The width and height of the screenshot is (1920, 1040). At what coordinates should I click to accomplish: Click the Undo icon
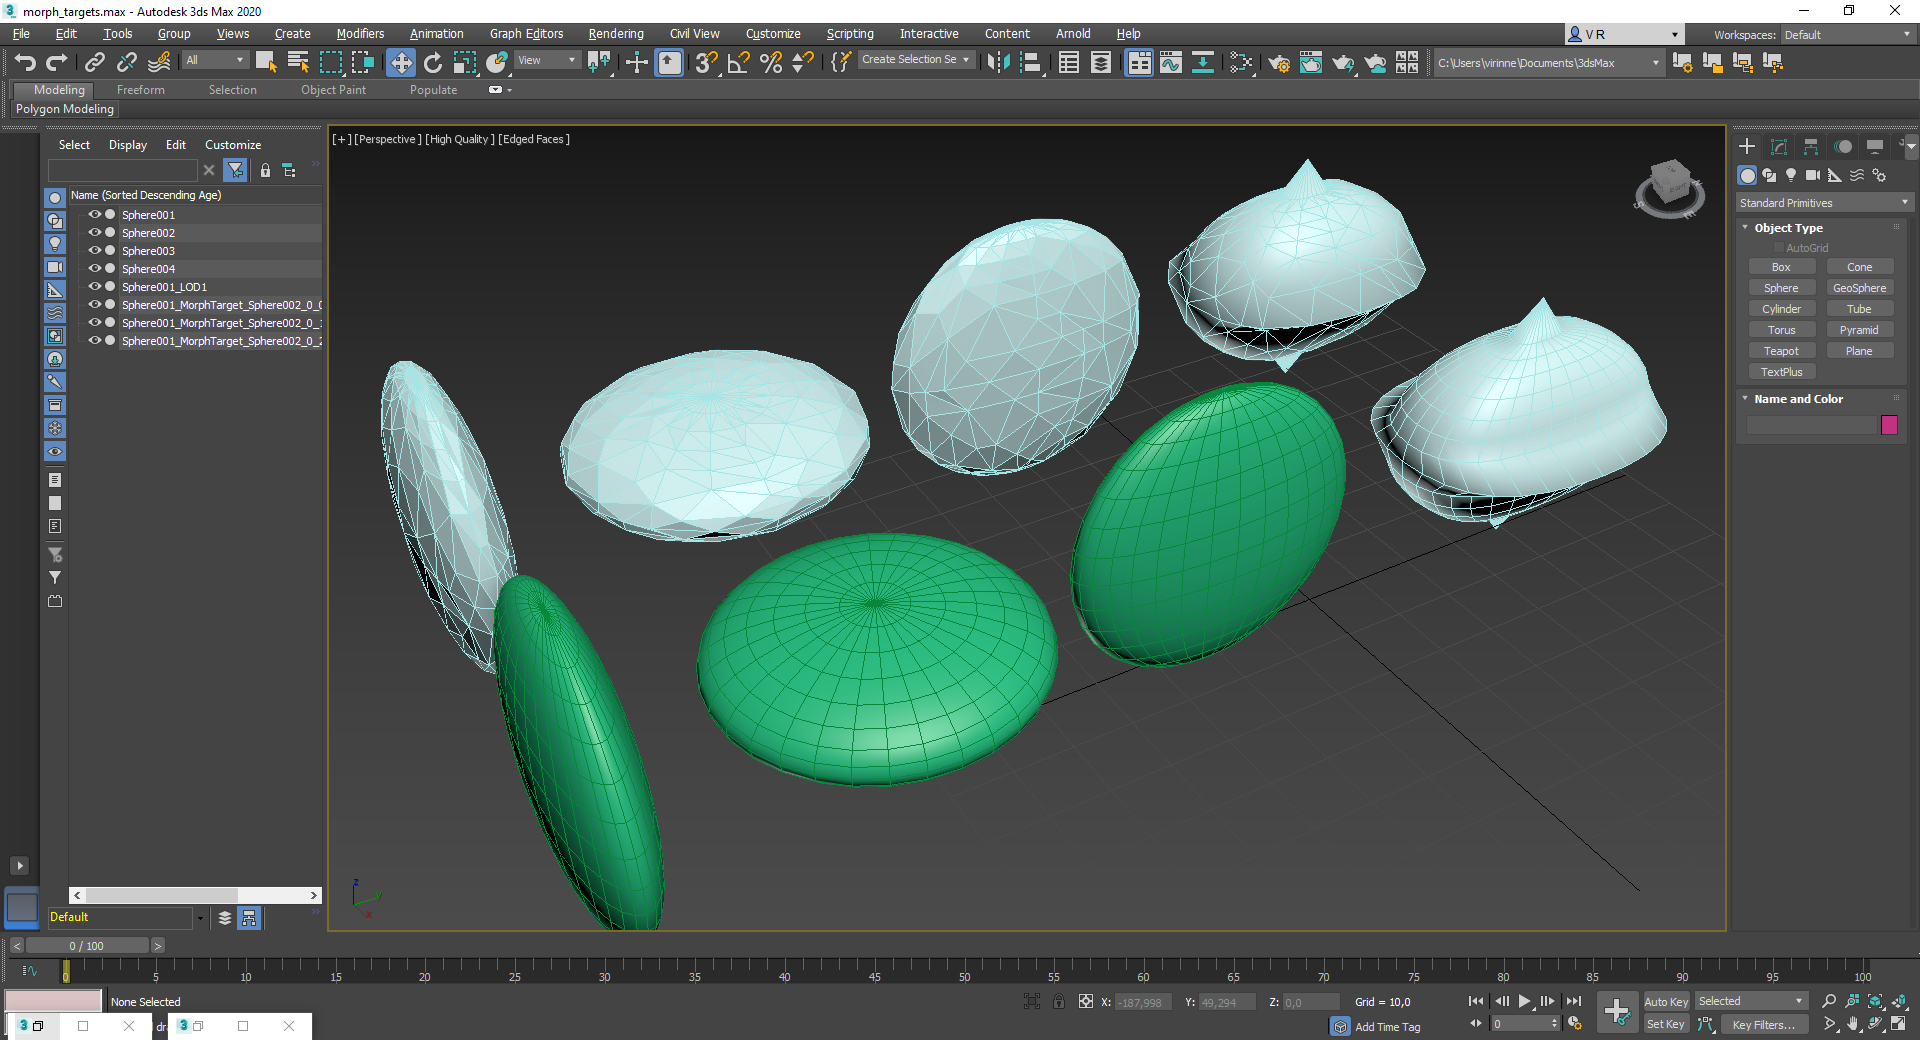click(x=25, y=62)
